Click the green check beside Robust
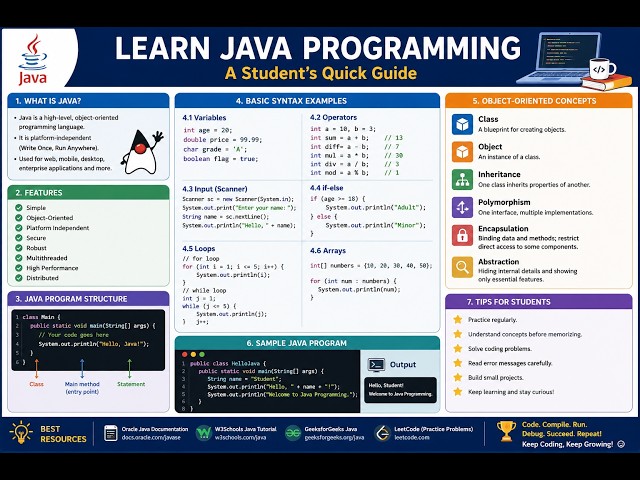The image size is (640, 480). click(19, 248)
